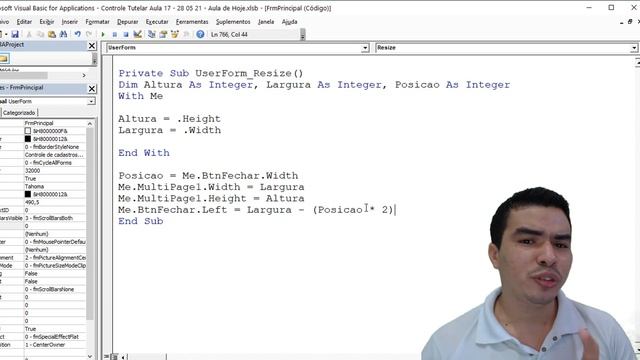Run the macro with the green play icon
Viewport: 640px width, 360px height.
pos(103,34)
